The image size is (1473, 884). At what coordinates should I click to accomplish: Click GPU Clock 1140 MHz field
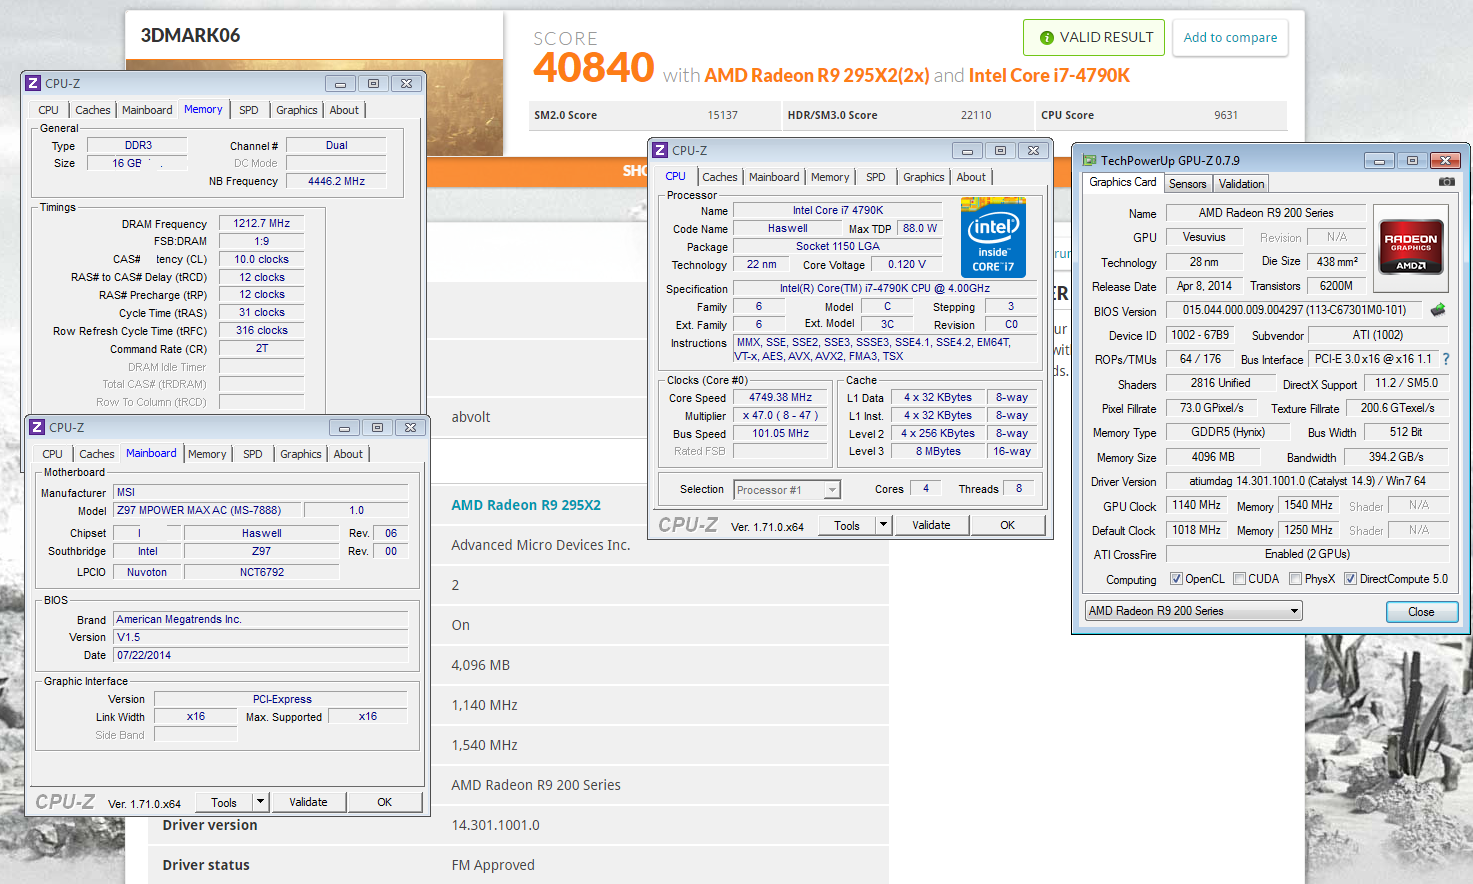[1196, 505]
